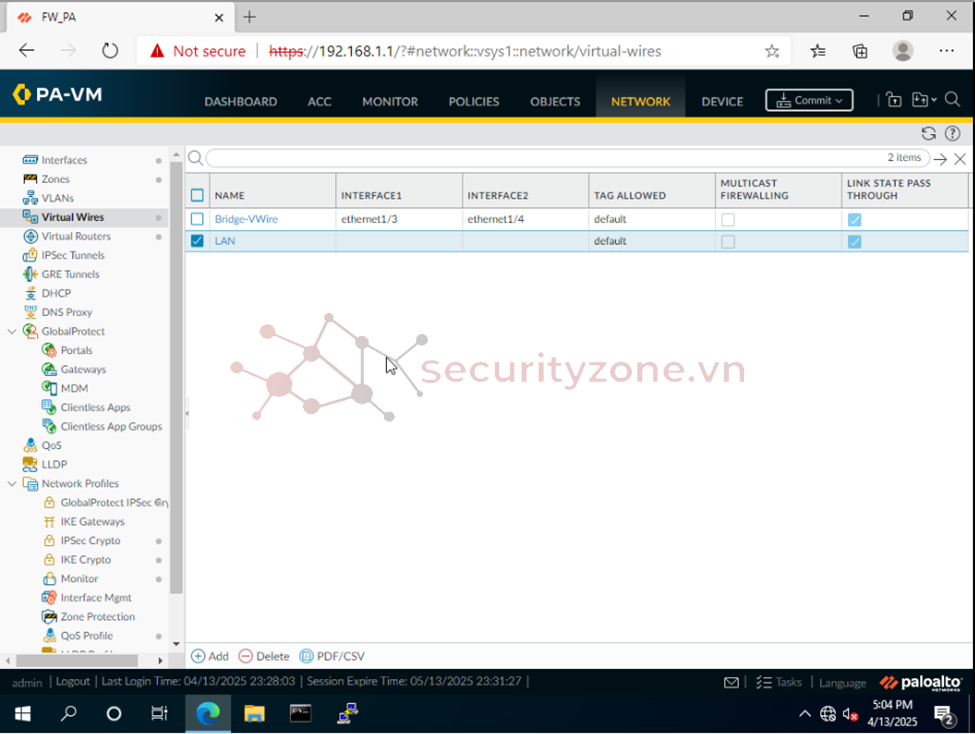This screenshot has height=734, width=975.
Task: Click the QoS Profile icon
Action: click(x=49, y=636)
